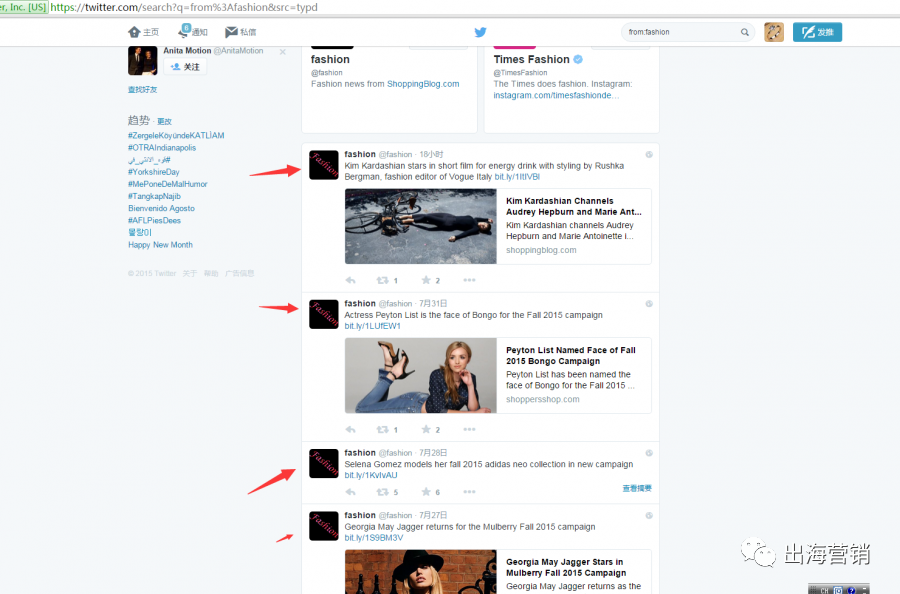Dismiss the Anita Motion follow suggestion

point(282,52)
